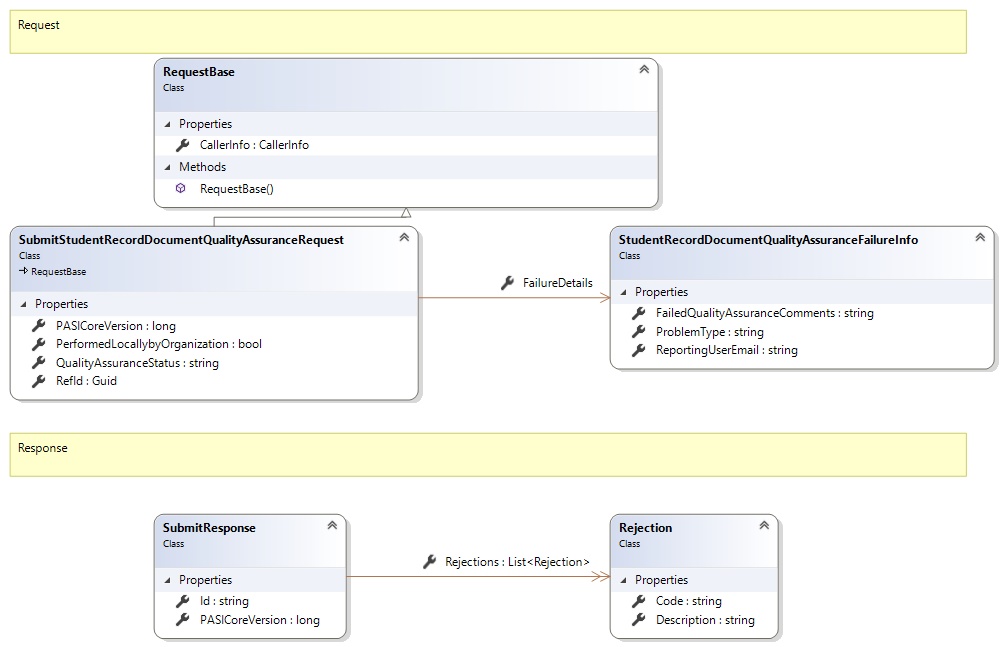Select the yellow Response comment box
The width and height of the screenshot is (1003, 647).
pos(488,454)
